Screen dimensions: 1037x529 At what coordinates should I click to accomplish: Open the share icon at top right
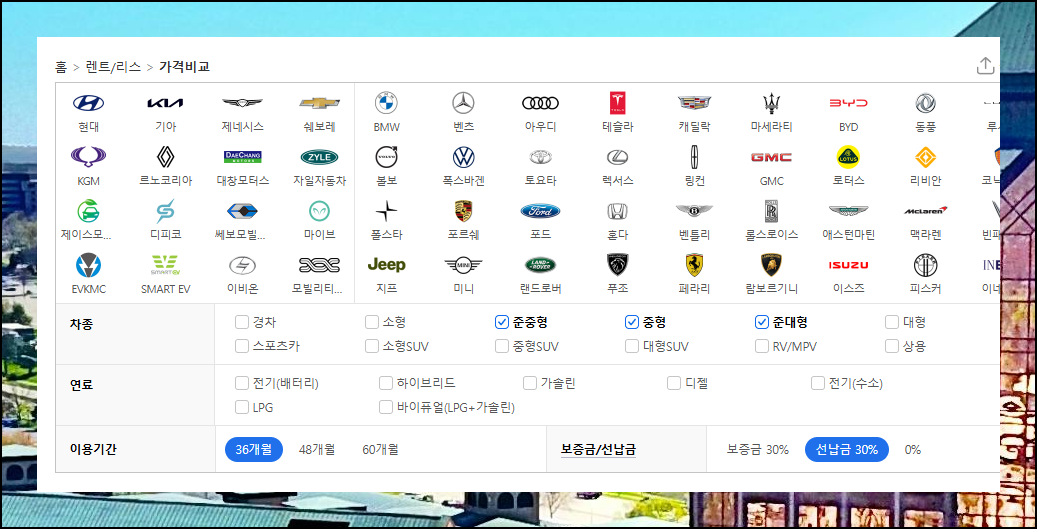985,65
